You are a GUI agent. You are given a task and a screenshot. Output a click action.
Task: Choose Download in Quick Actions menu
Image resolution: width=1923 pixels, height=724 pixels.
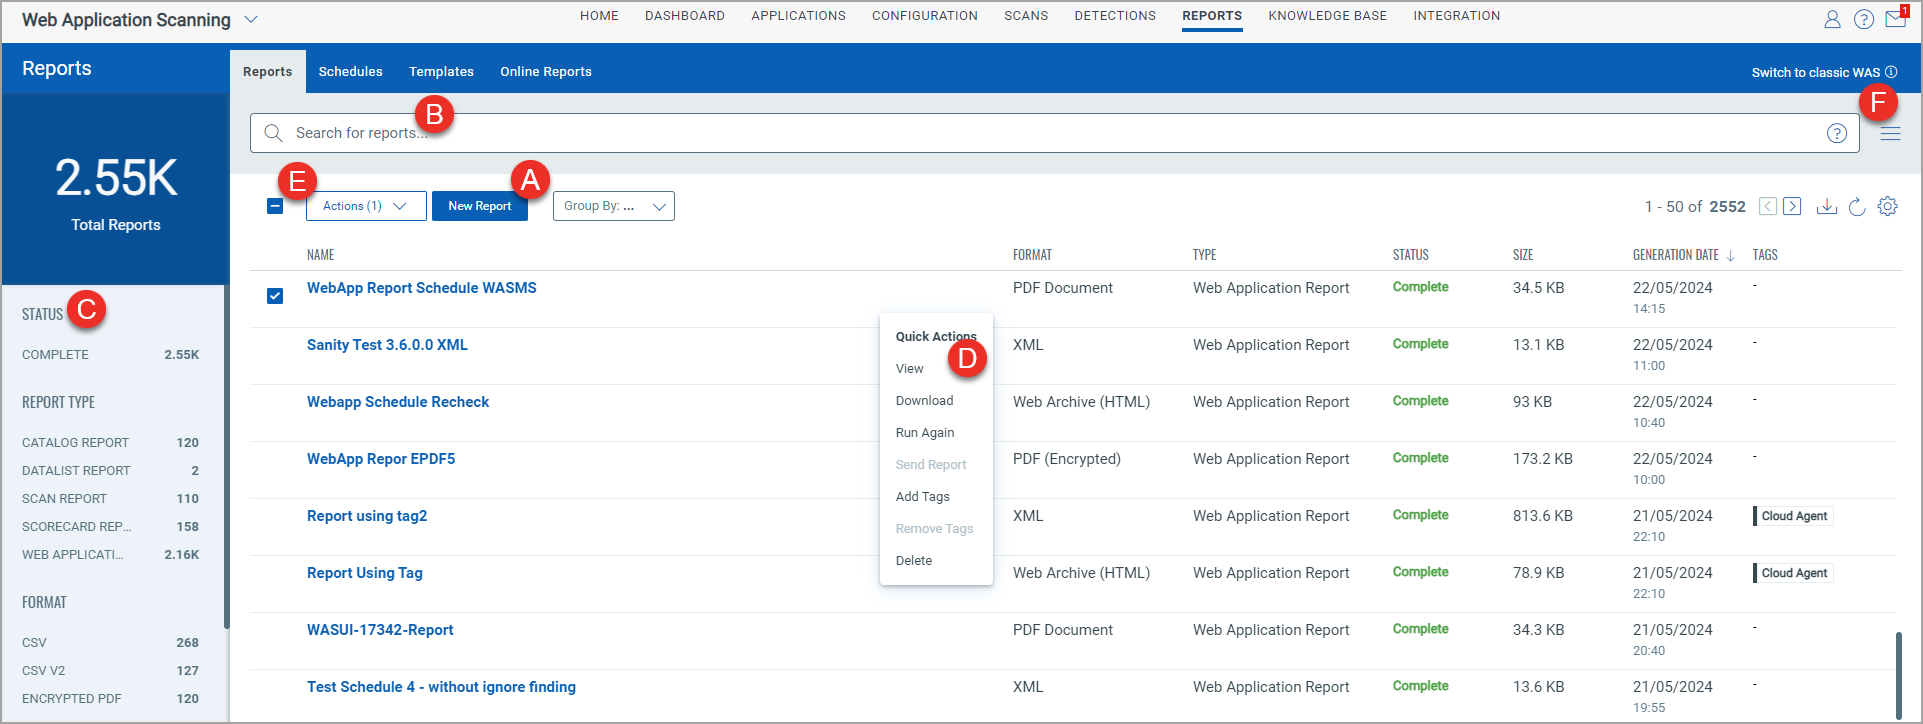coord(924,401)
